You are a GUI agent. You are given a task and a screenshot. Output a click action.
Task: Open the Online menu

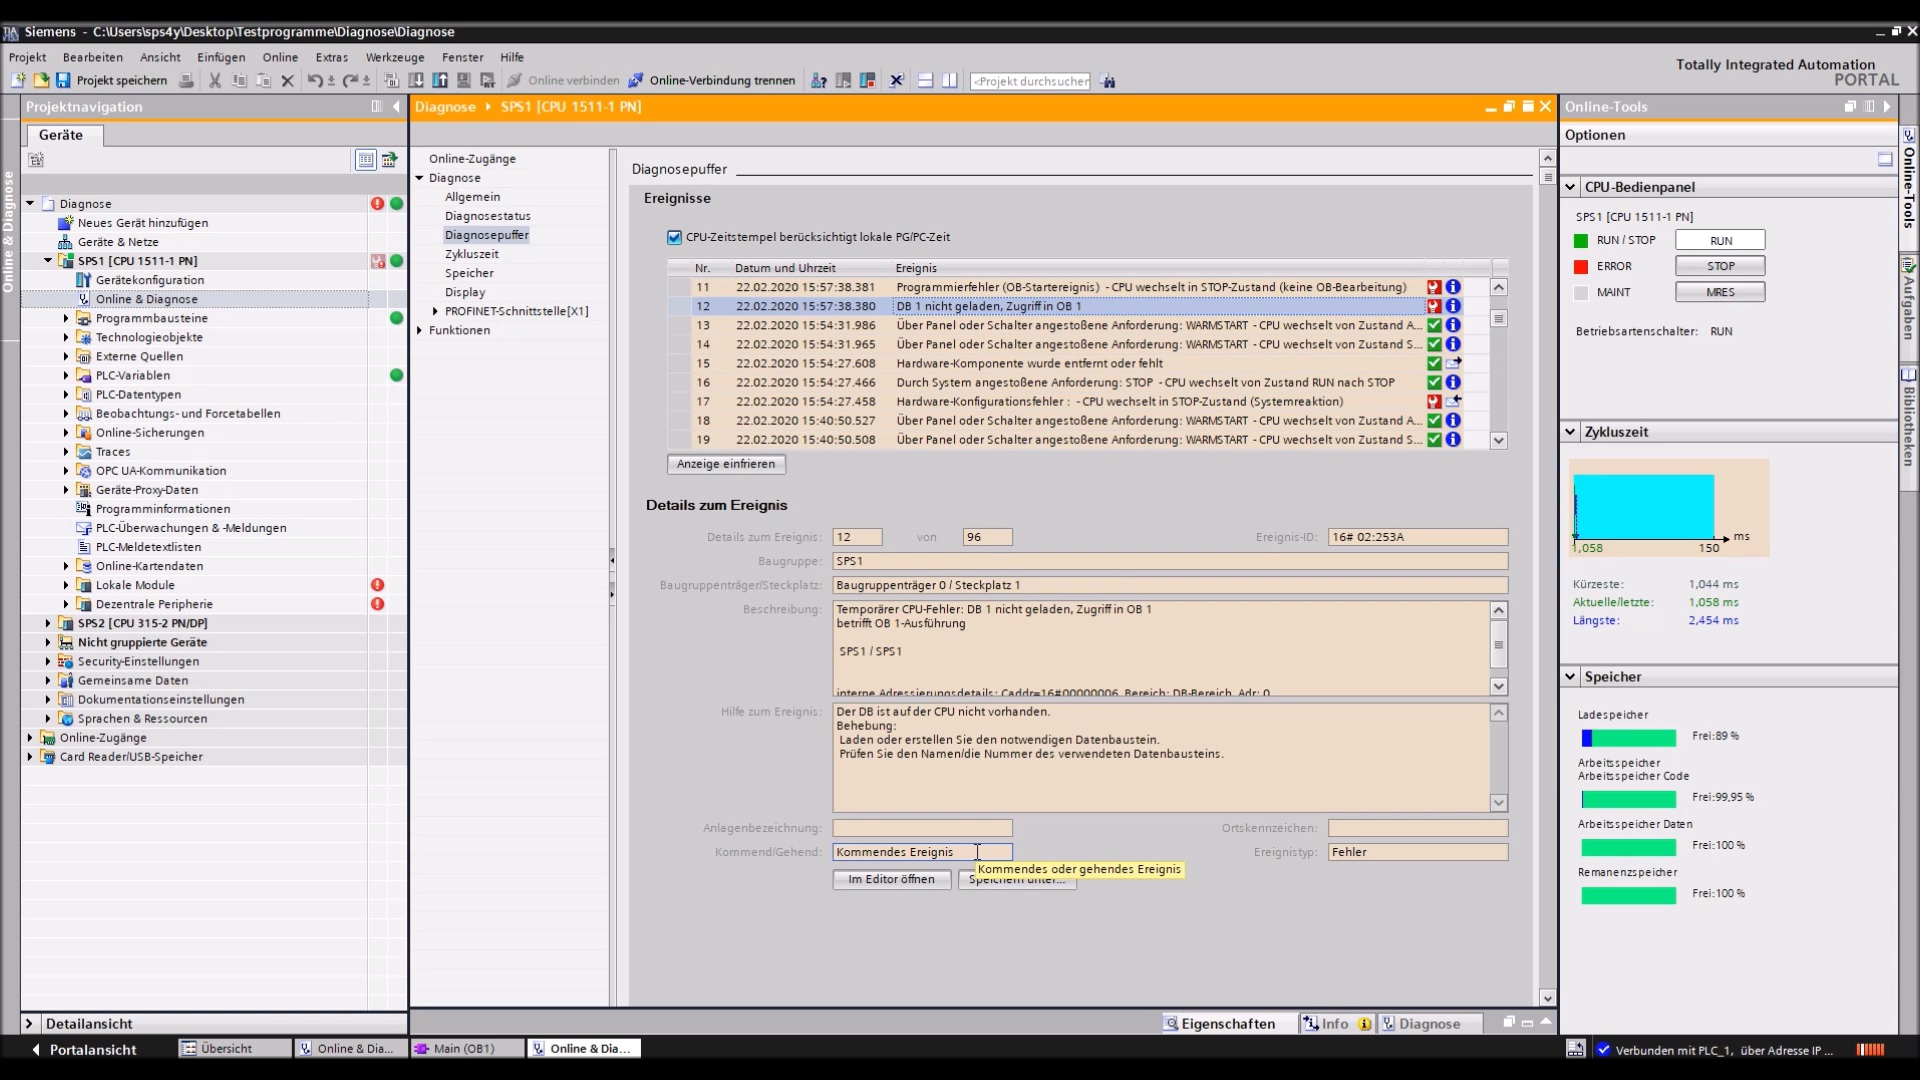(280, 57)
